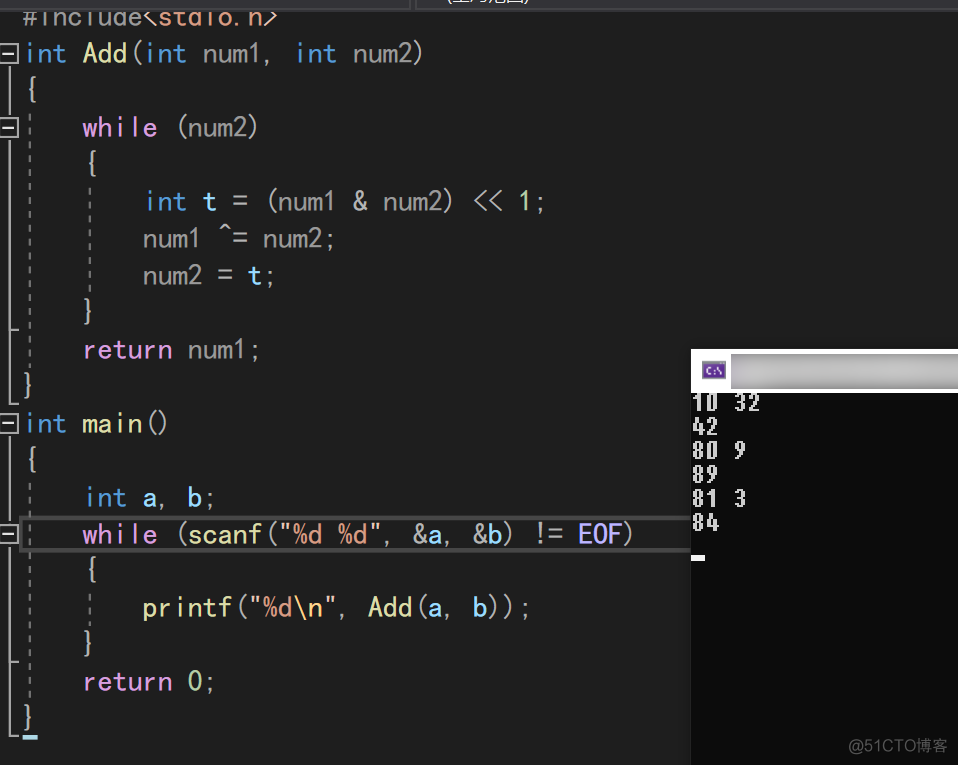The width and height of the screenshot is (958, 765).
Task: Click the #include<stdio.h> line
Action: (150, 18)
